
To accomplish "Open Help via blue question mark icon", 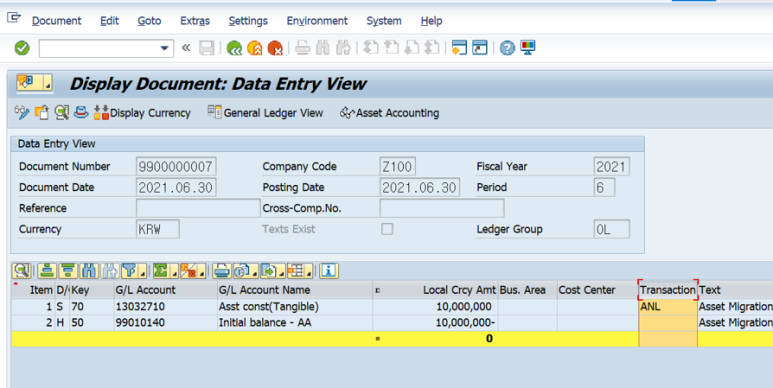I will [x=507, y=48].
